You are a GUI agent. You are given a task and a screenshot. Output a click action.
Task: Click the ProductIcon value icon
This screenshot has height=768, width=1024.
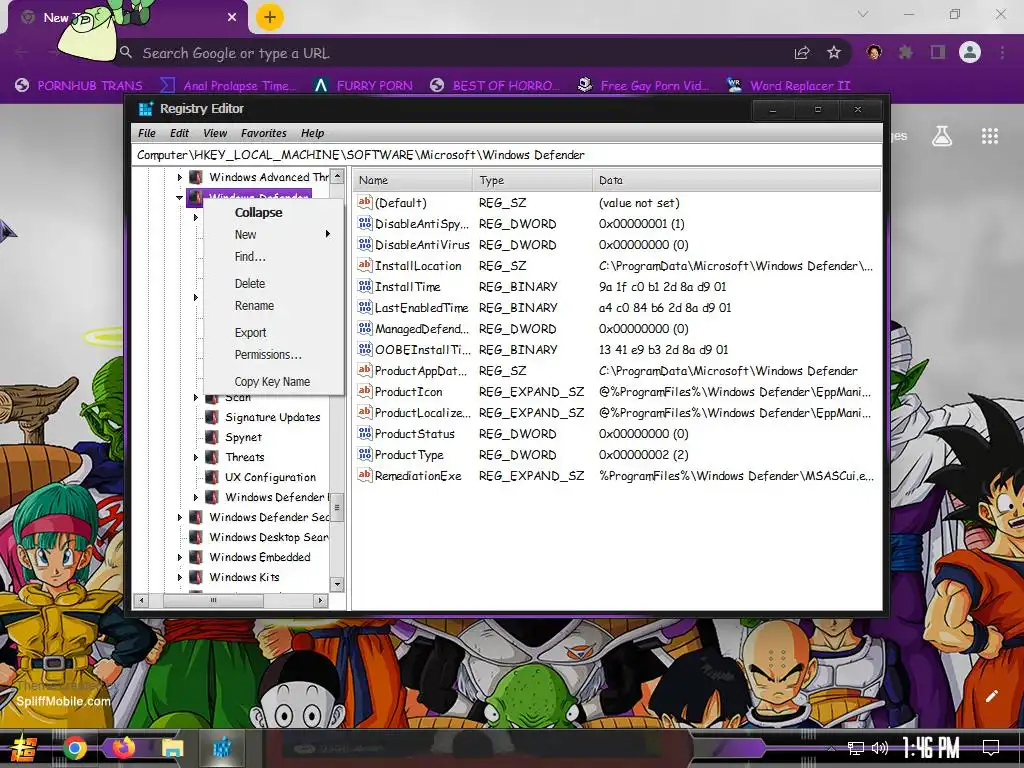click(x=364, y=391)
